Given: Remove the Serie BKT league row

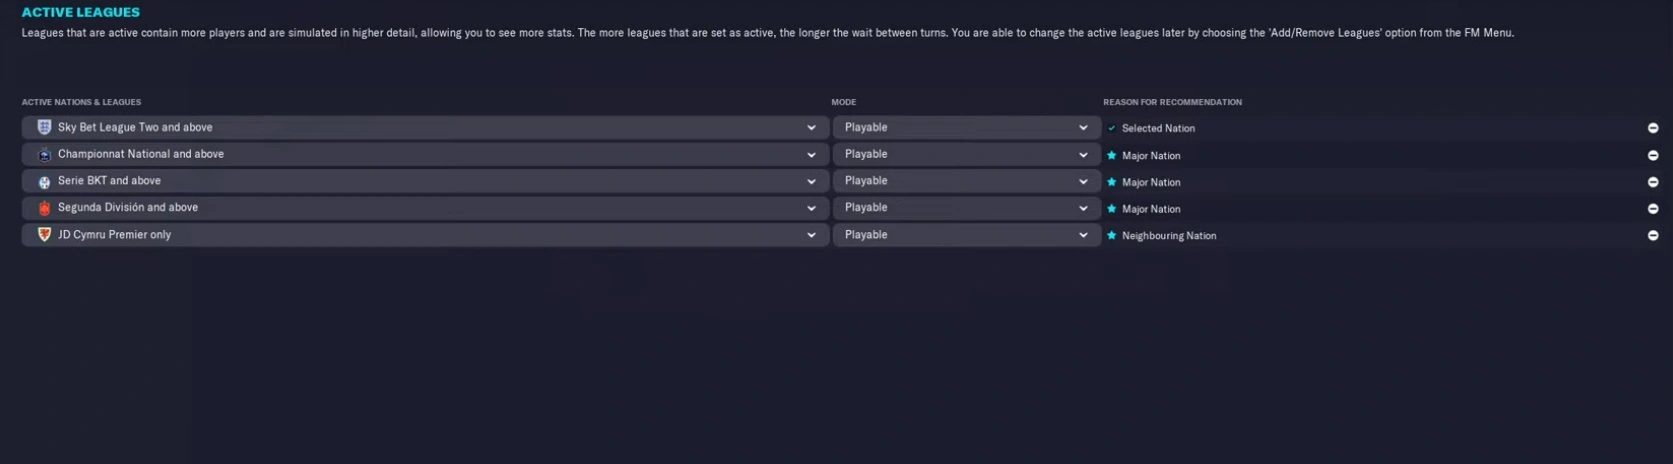Looking at the screenshot, I should [x=1653, y=182].
